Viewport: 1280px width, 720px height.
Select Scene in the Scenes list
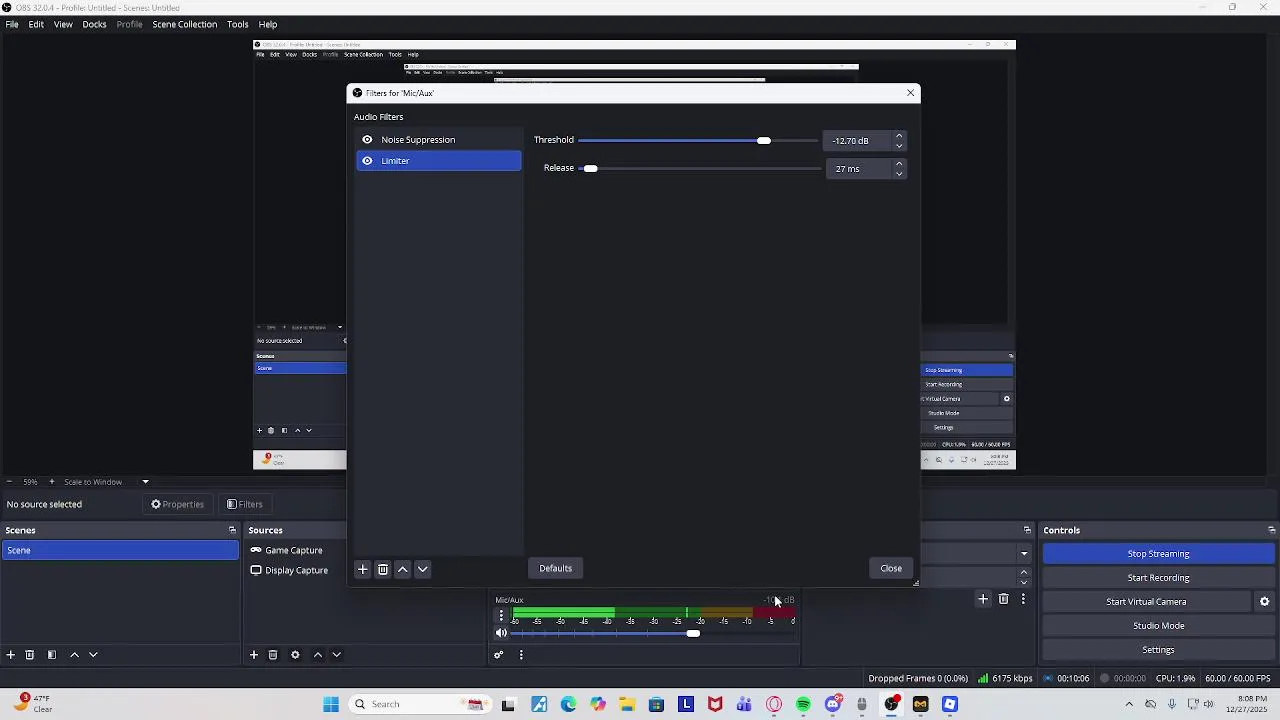(120, 550)
